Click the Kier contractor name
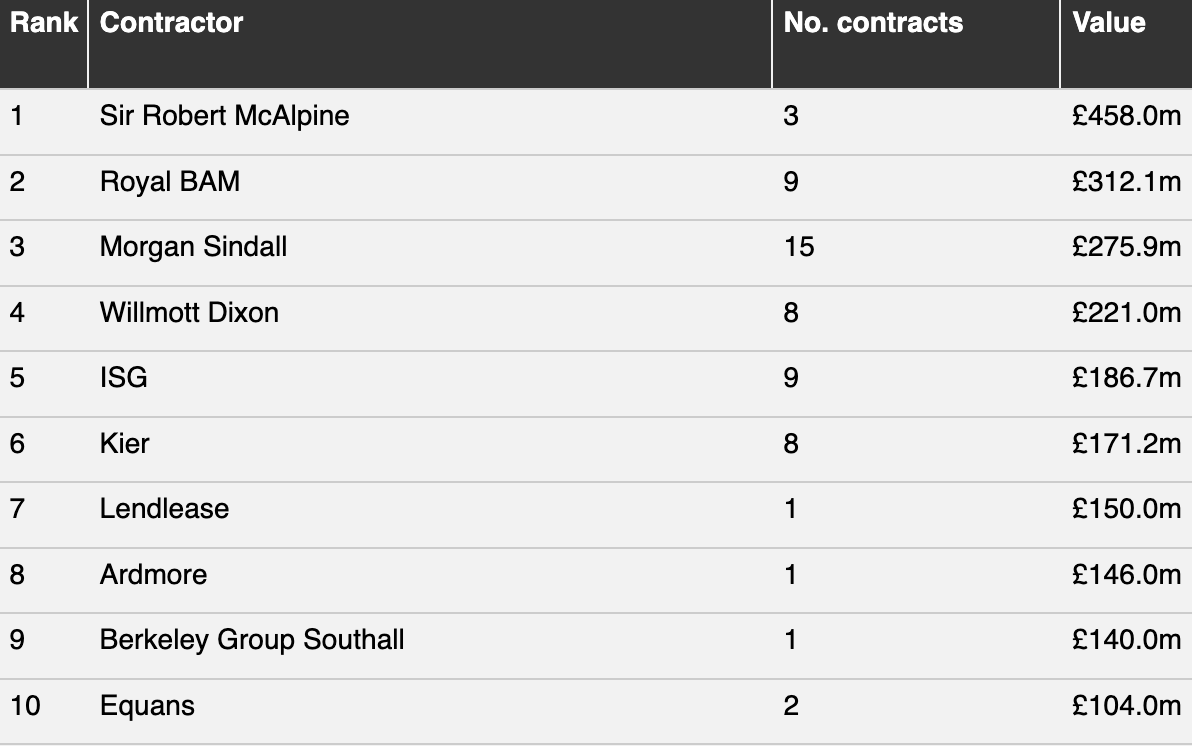 click(124, 443)
